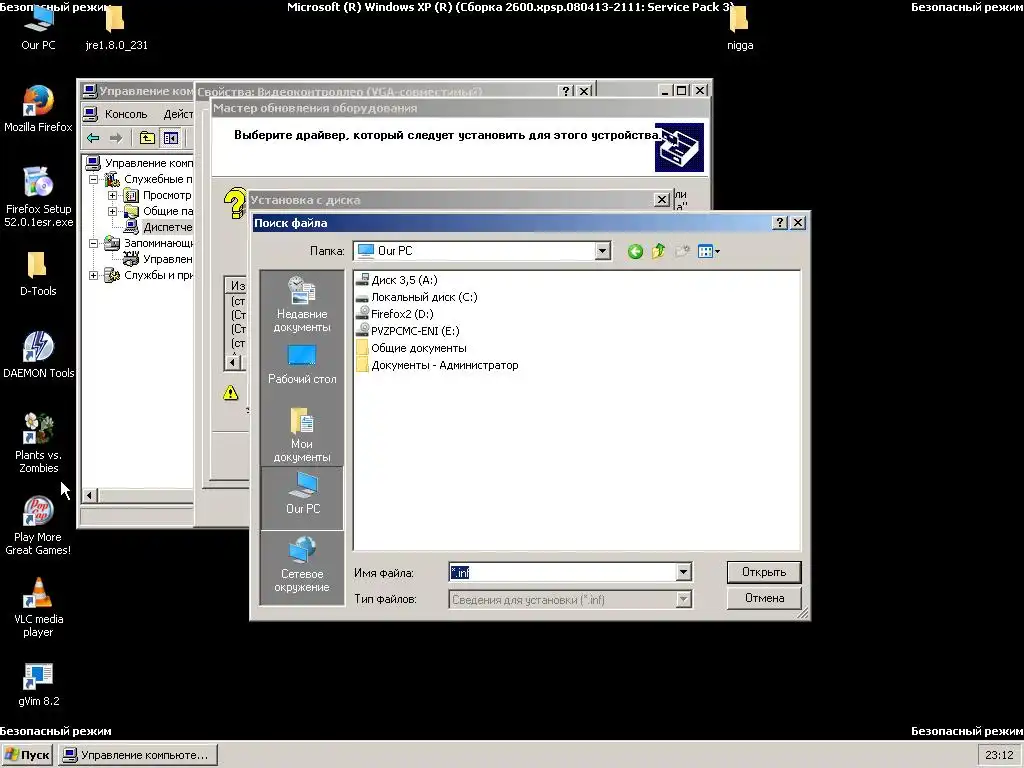Click back arrow in Управление компьютером toolbar
The width and height of the screenshot is (1024, 768).
(x=93, y=138)
